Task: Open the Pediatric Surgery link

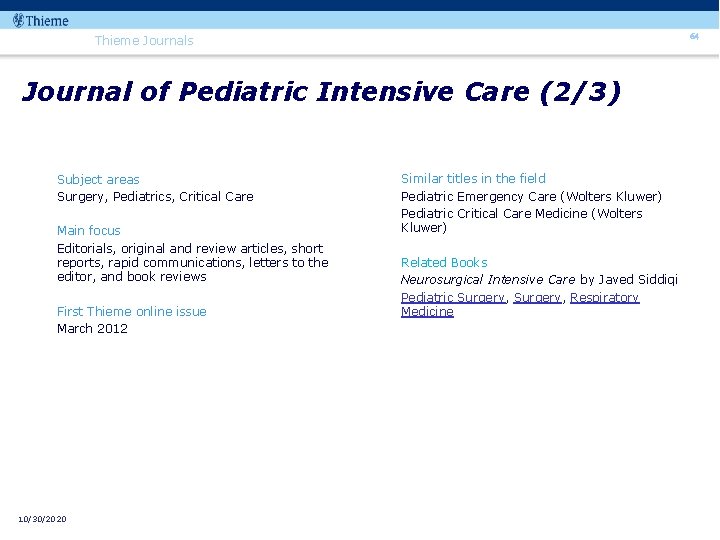Action: (x=453, y=298)
